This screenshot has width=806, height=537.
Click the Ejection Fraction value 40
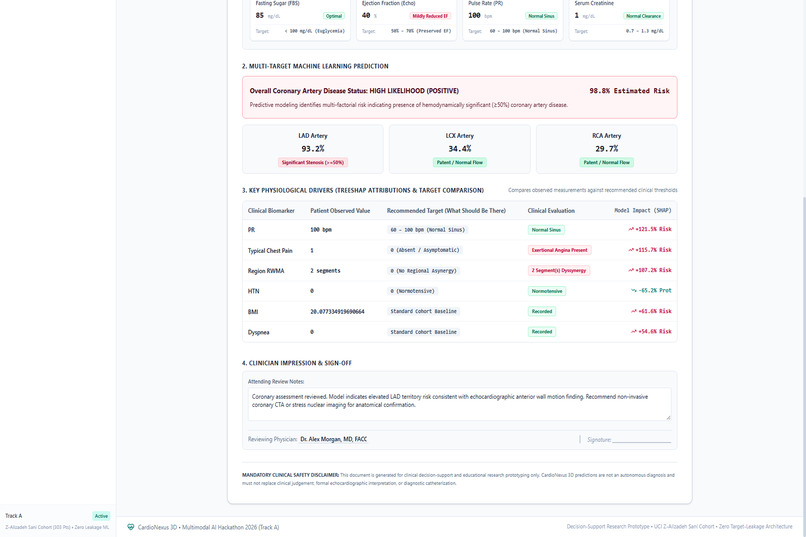[366, 15]
